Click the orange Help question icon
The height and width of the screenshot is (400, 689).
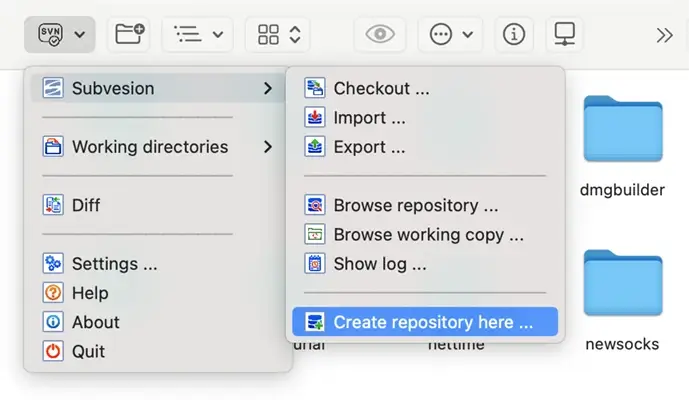point(53,293)
